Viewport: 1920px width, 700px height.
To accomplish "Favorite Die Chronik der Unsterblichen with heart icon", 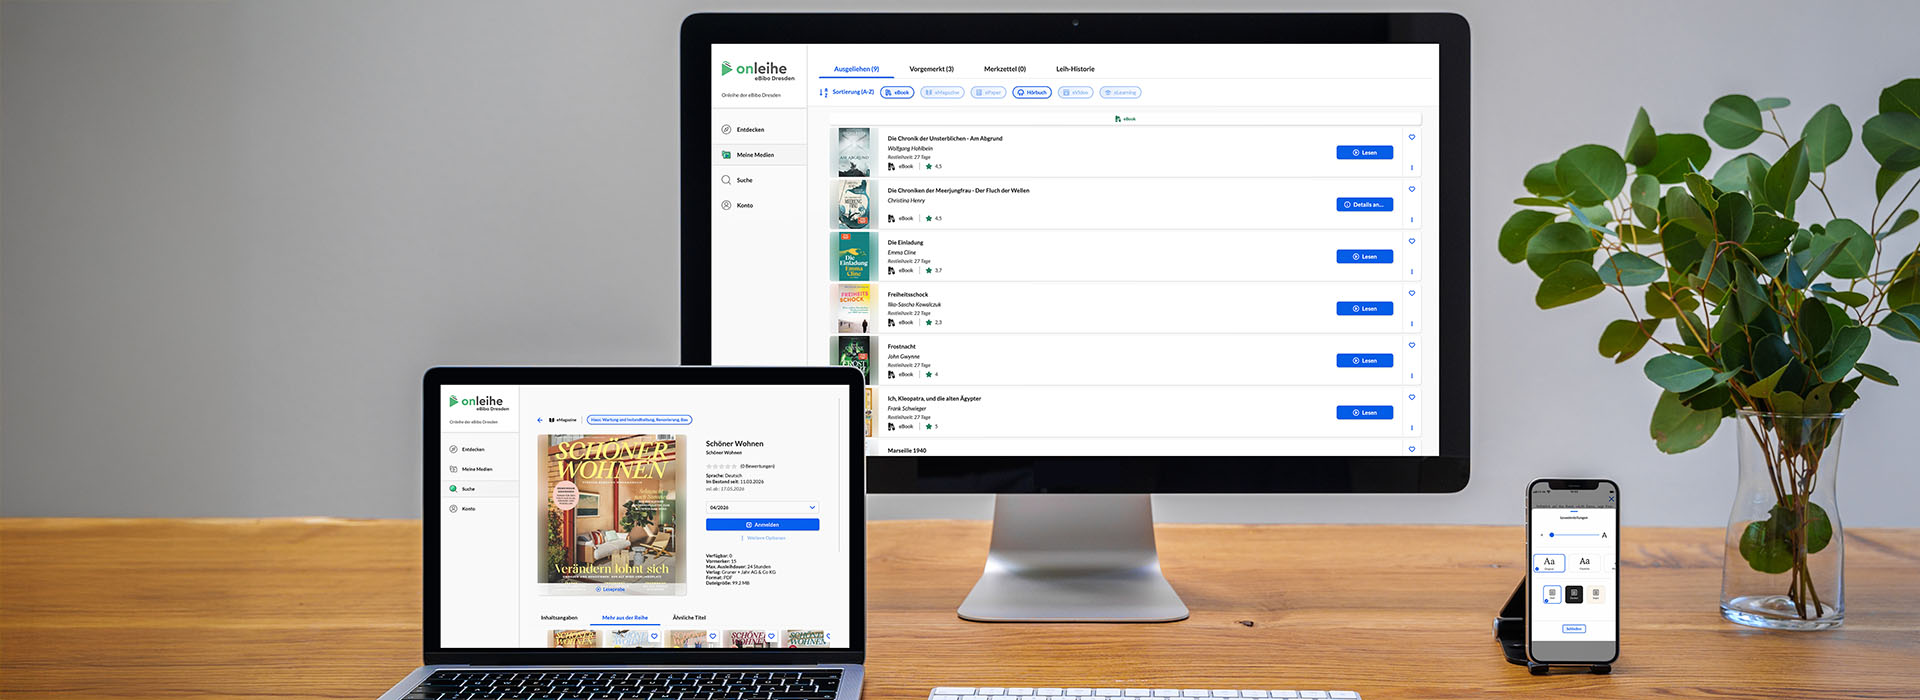I will point(1412,137).
